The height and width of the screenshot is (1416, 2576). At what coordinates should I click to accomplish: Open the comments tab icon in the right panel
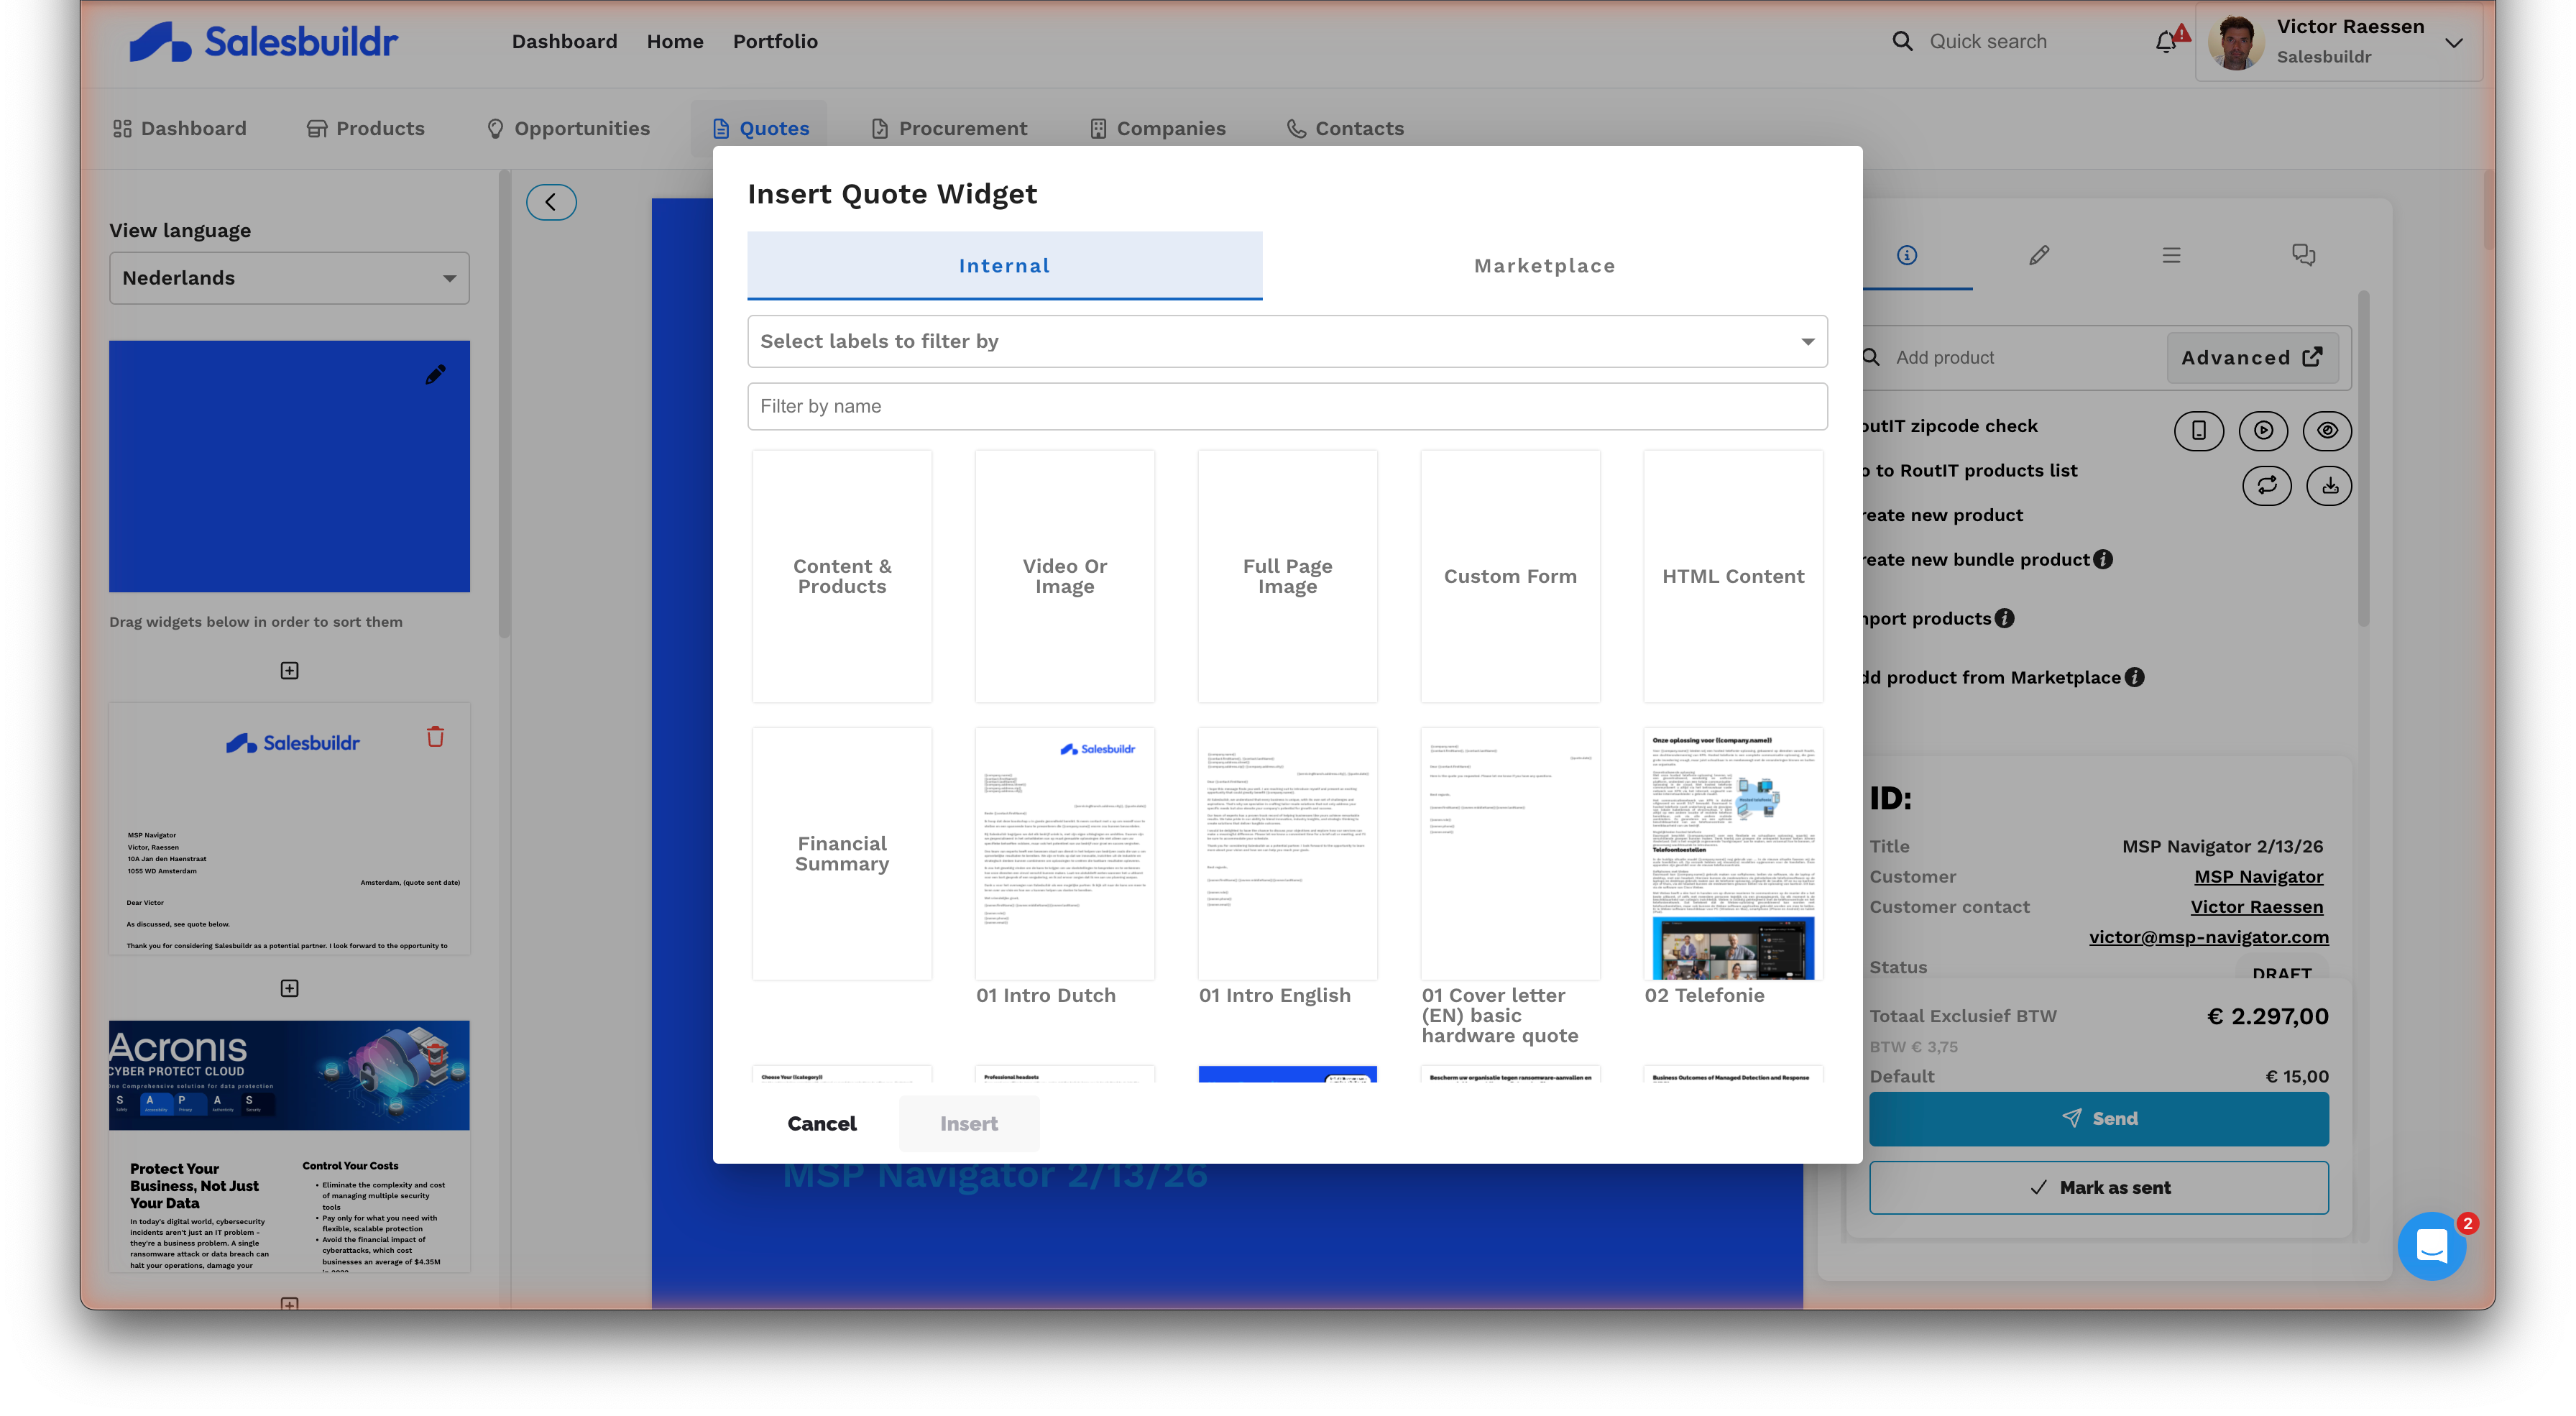(x=2303, y=255)
